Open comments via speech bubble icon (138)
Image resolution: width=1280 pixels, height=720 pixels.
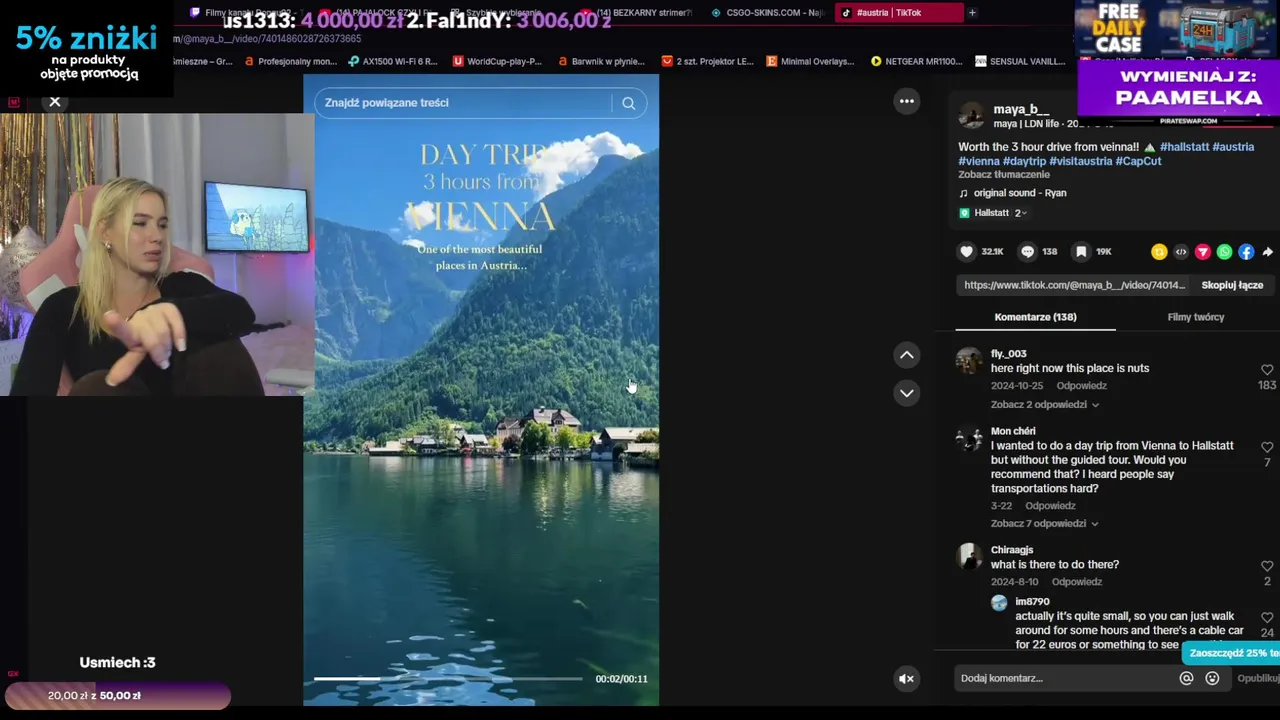coord(1027,252)
